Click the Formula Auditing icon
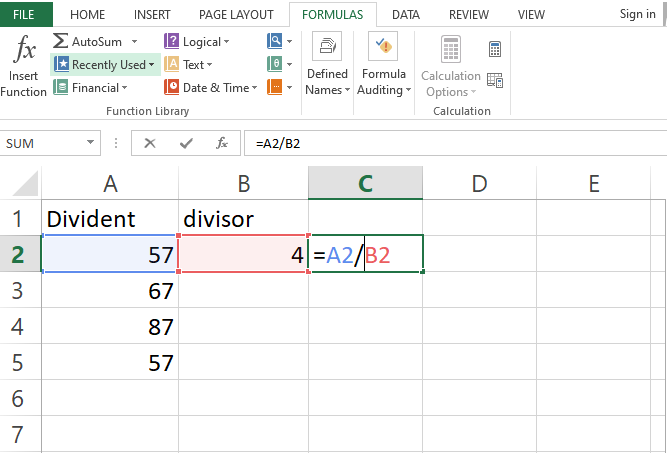Screen dimensions: 667x453 [x=383, y=46]
